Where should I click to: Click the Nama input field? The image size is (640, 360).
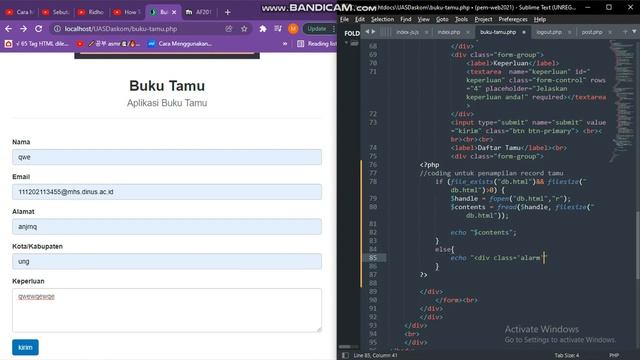[x=167, y=157]
